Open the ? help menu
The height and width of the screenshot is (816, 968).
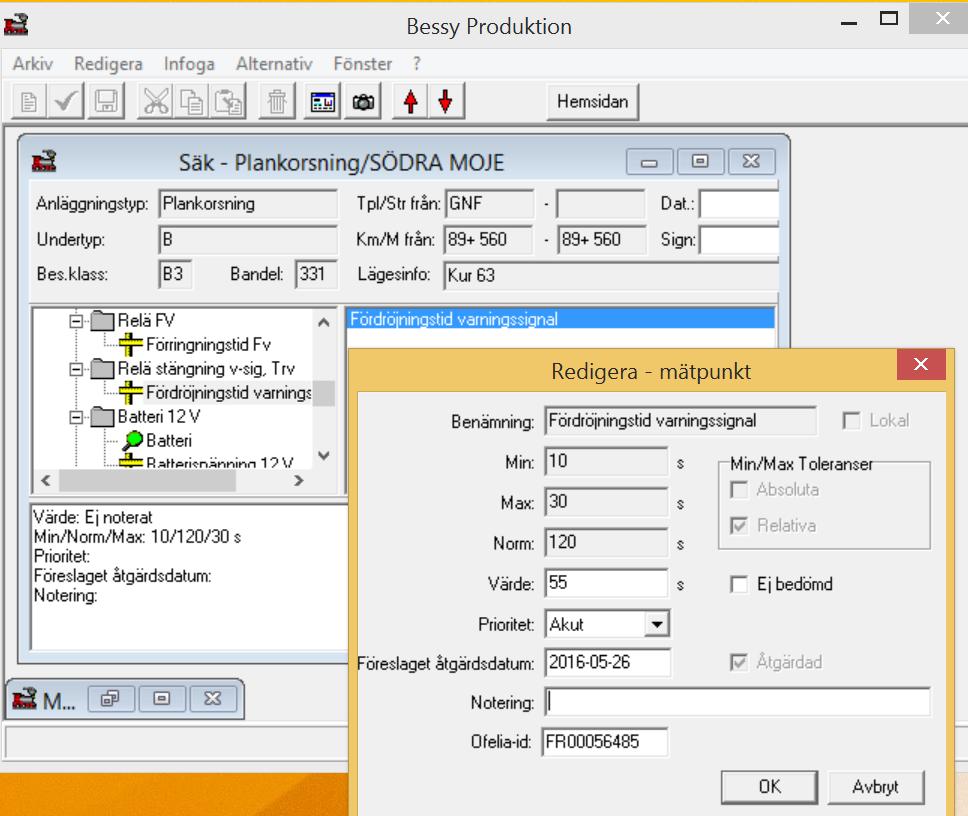click(417, 64)
